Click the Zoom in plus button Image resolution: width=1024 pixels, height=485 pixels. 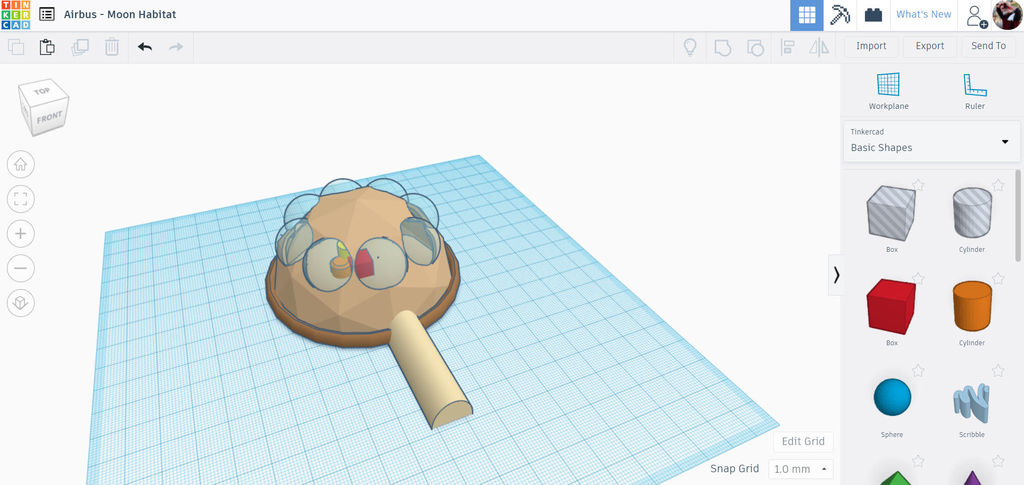(x=21, y=233)
